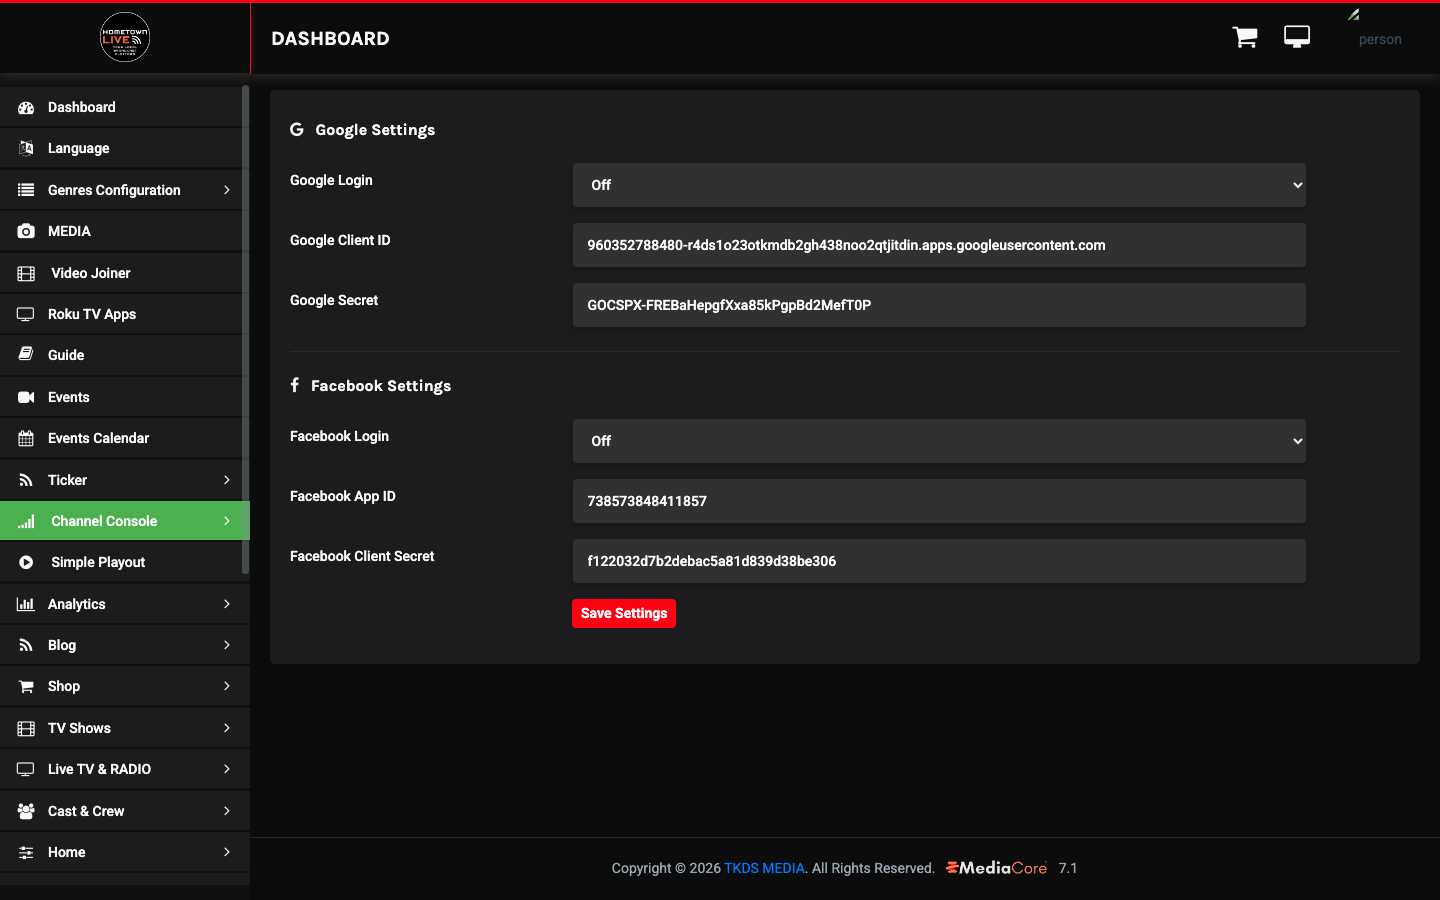Expand the Analytics submenu chevron
The image size is (1440, 900).
227,604
